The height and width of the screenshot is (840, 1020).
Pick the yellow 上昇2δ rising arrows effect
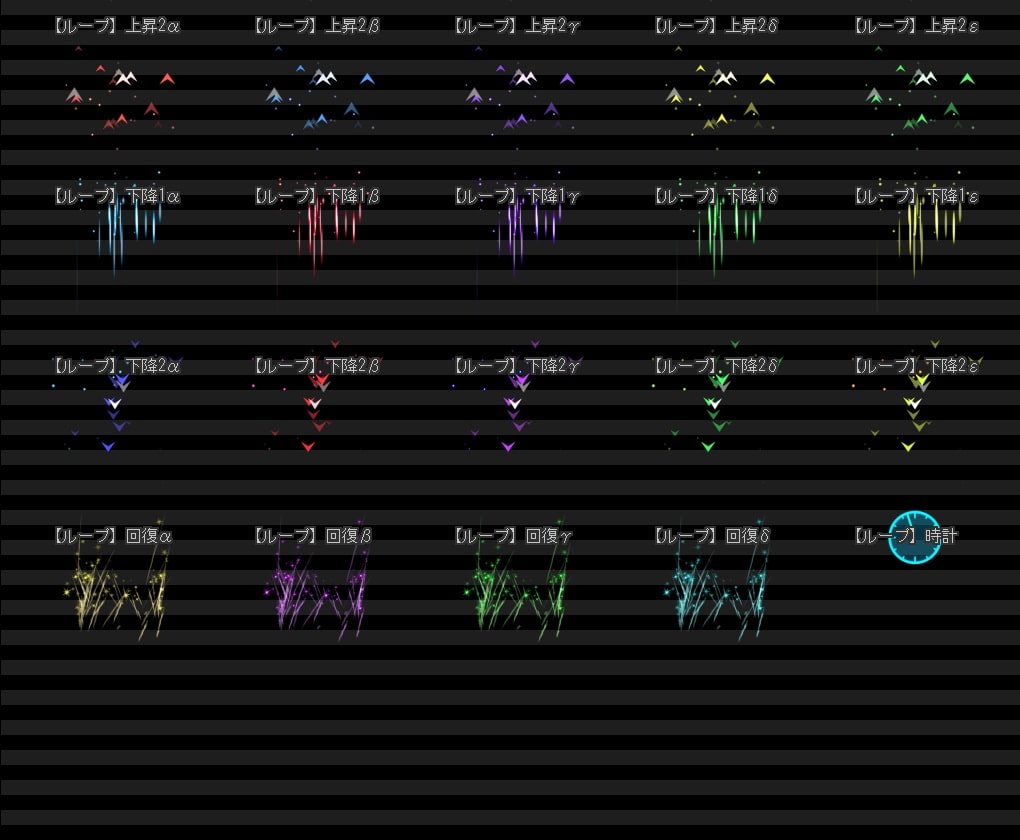click(x=720, y=95)
